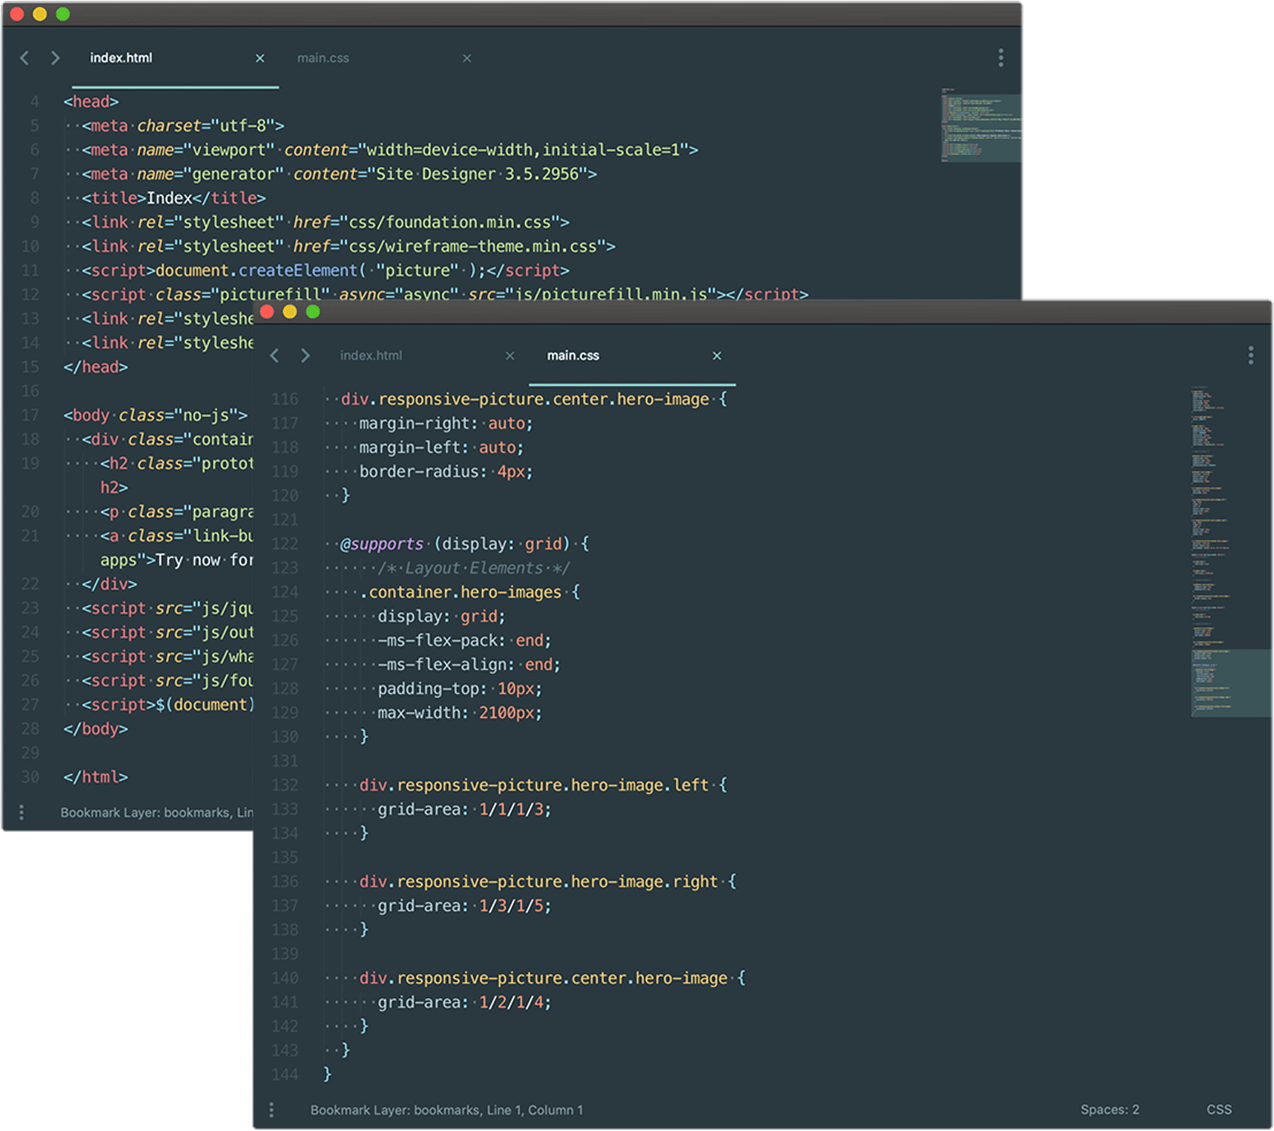Click '.container.hero-images' selector on line 124
The height and width of the screenshot is (1131, 1274).
coord(461,592)
